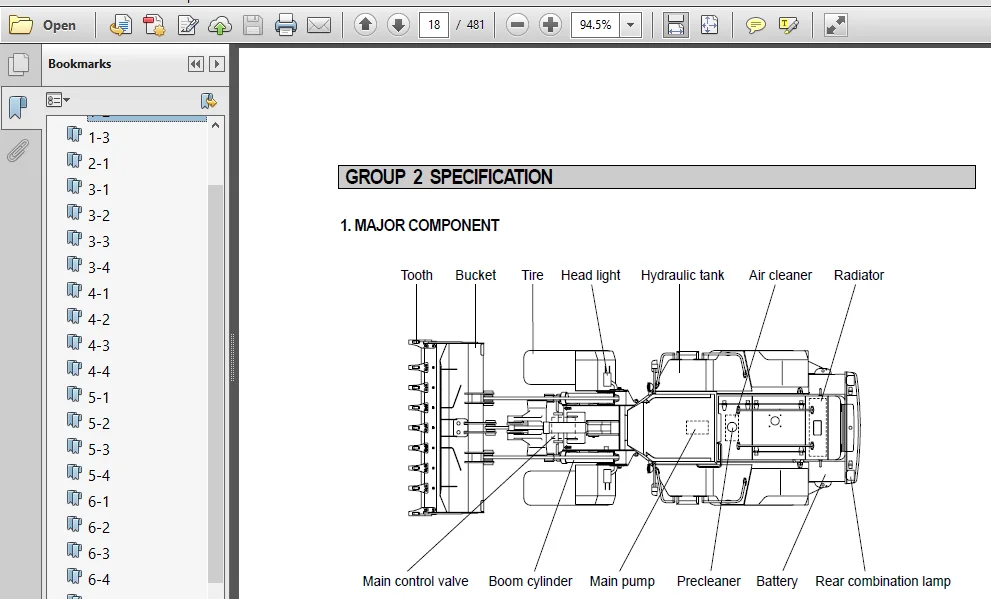
Task: Toggle the Bookmarks panel icon
Action: click(19, 108)
